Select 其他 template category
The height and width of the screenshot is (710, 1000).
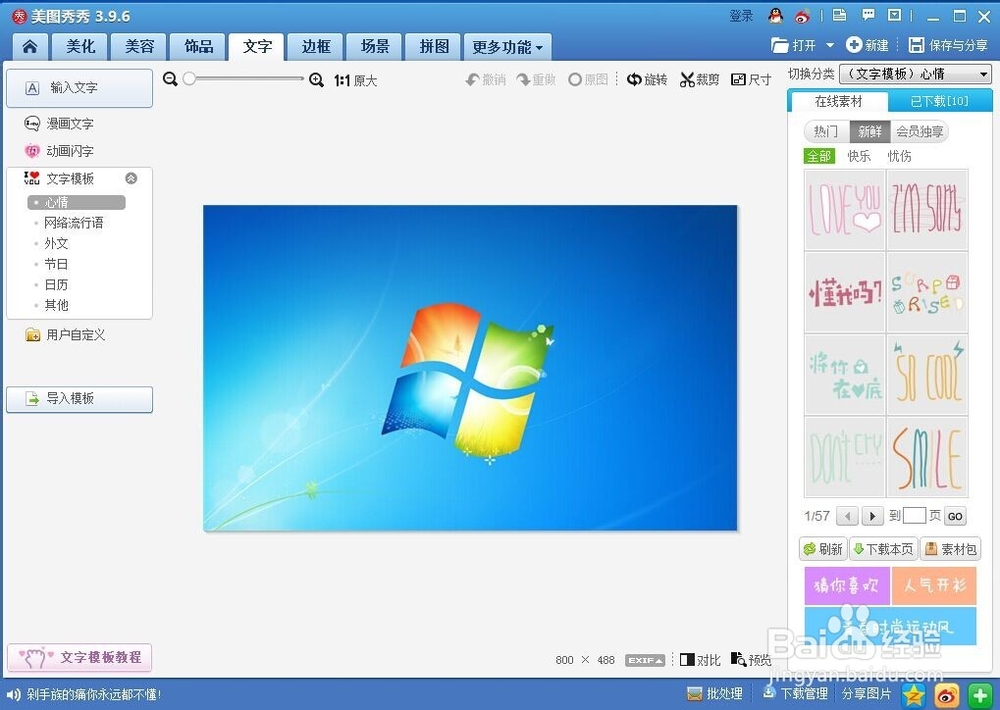[56, 305]
